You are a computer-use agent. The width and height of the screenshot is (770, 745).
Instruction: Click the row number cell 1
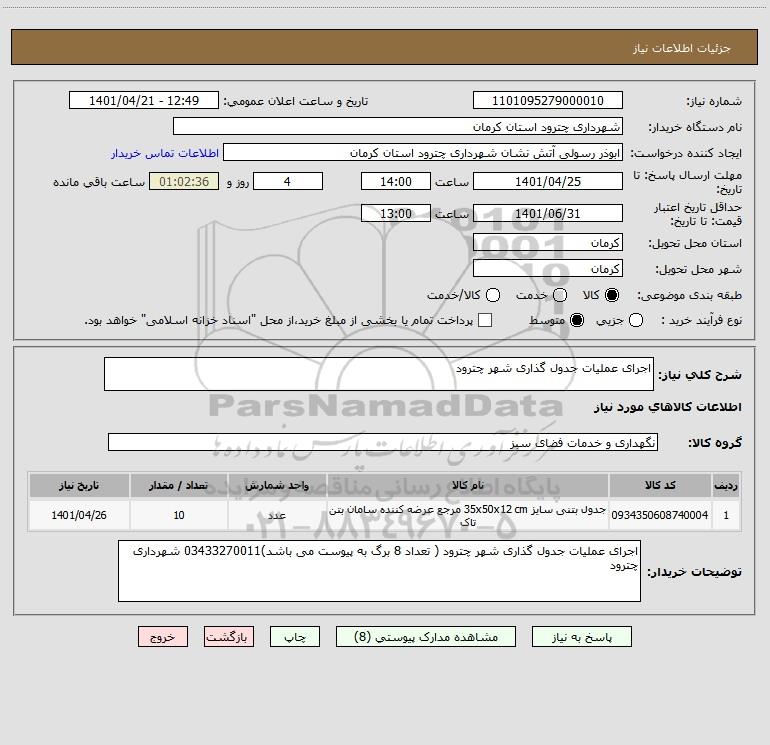tap(726, 515)
